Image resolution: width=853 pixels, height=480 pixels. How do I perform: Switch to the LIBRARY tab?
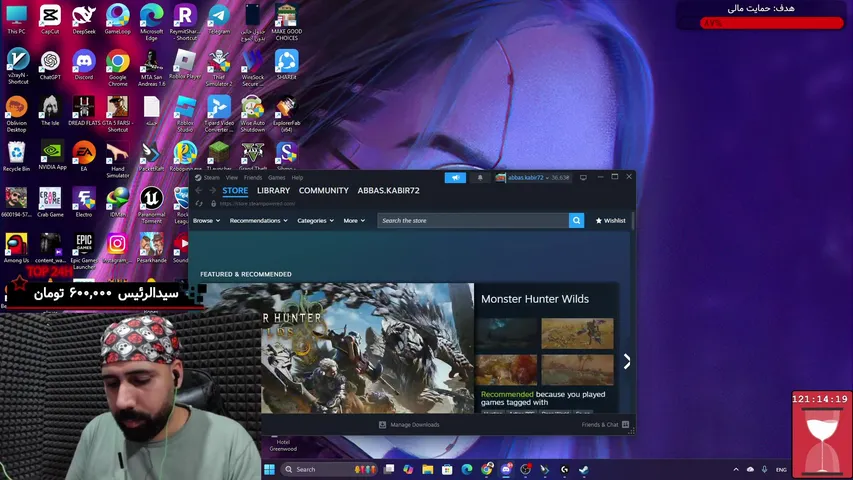click(x=273, y=190)
